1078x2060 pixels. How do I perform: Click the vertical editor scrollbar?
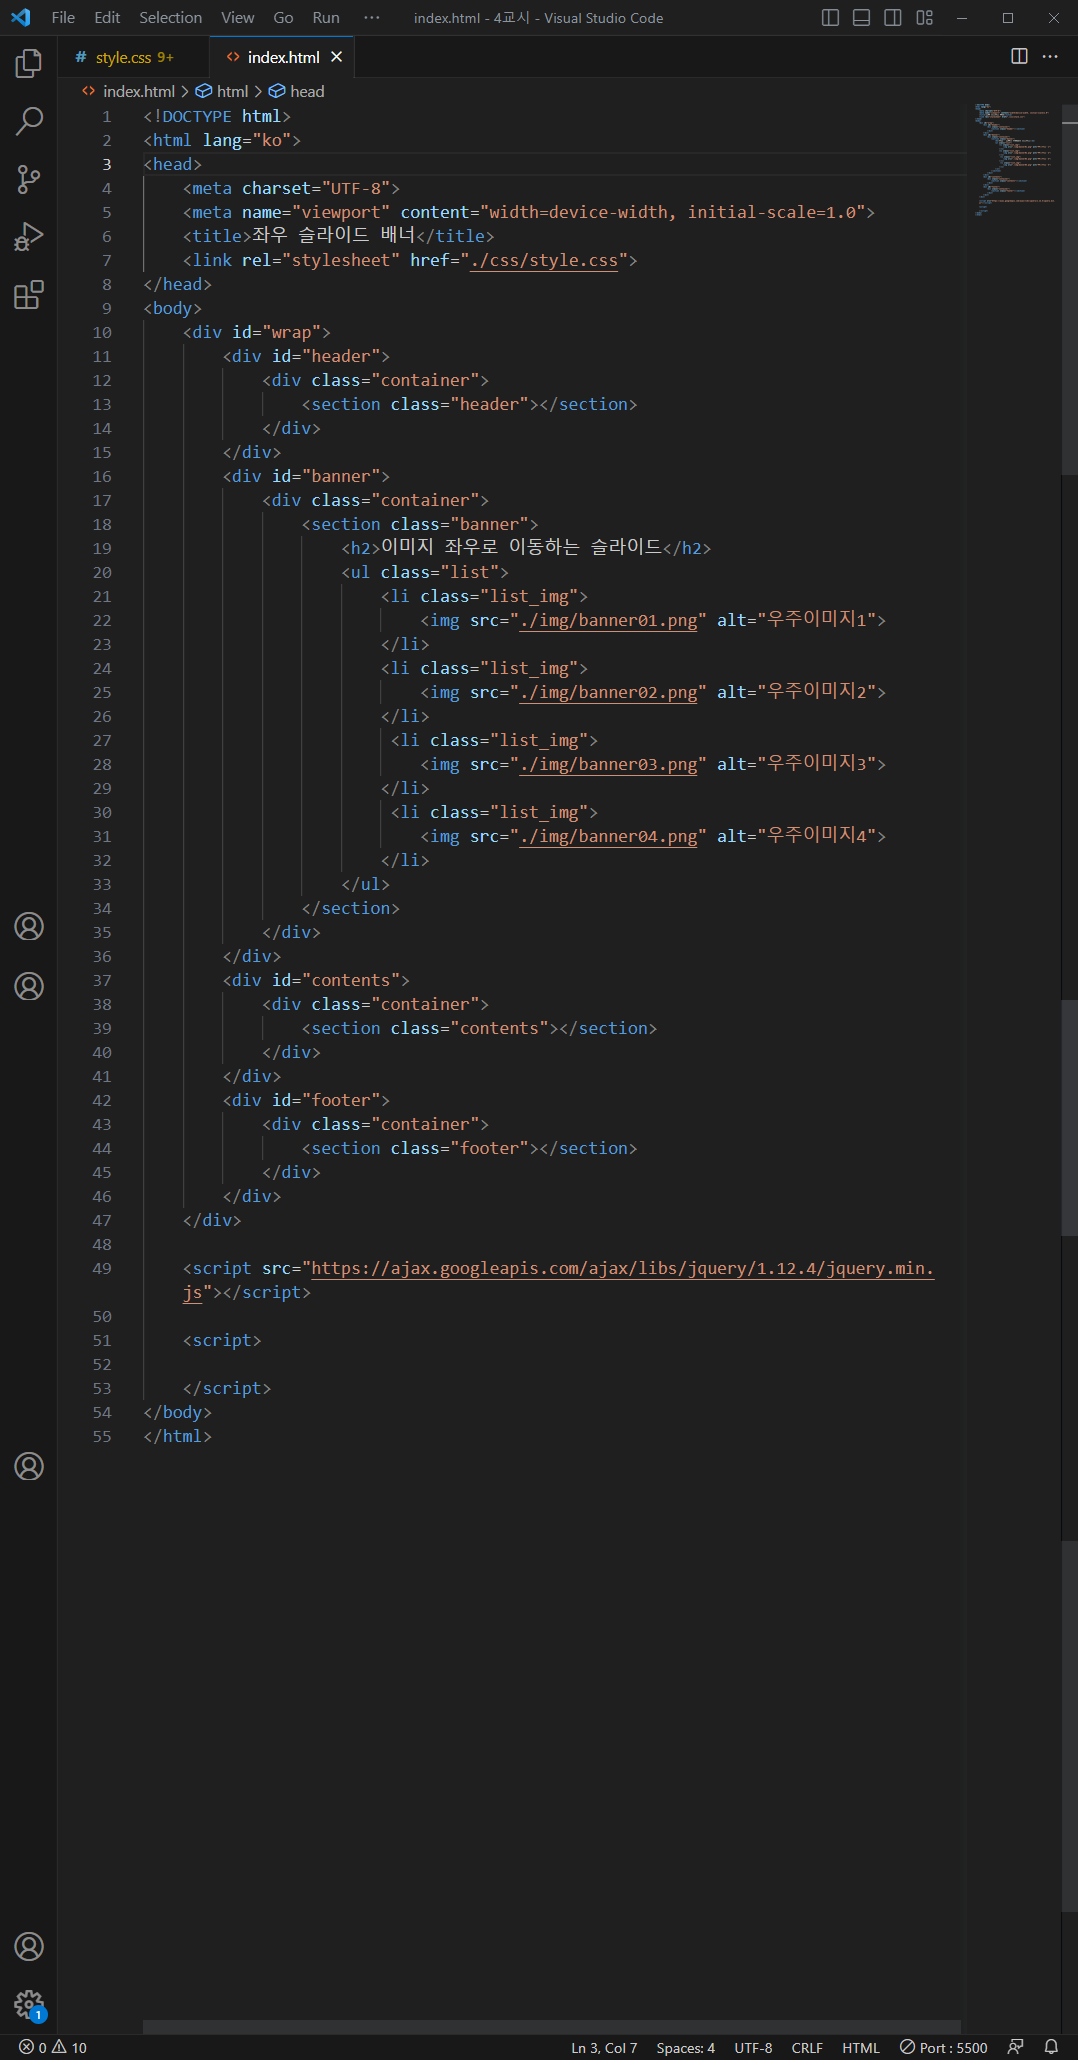[1069, 290]
